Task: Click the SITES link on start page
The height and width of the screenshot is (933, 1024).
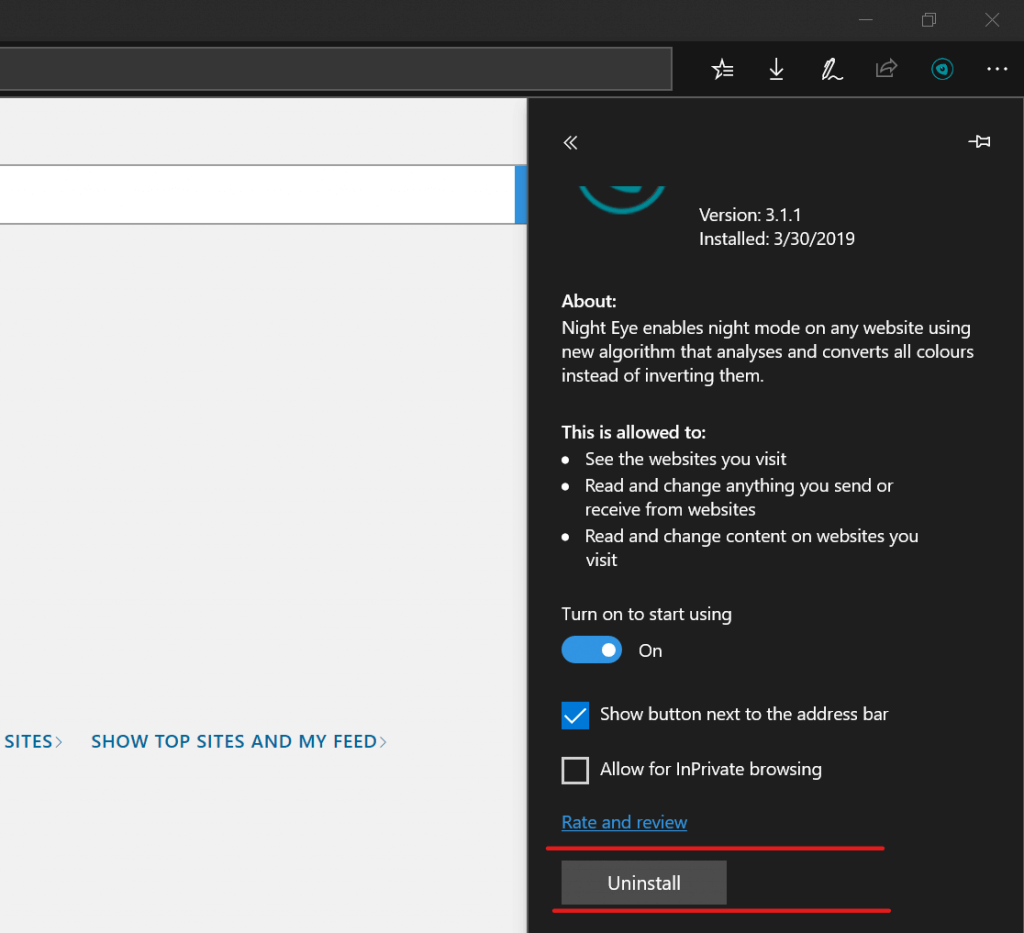Action: click(x=33, y=742)
